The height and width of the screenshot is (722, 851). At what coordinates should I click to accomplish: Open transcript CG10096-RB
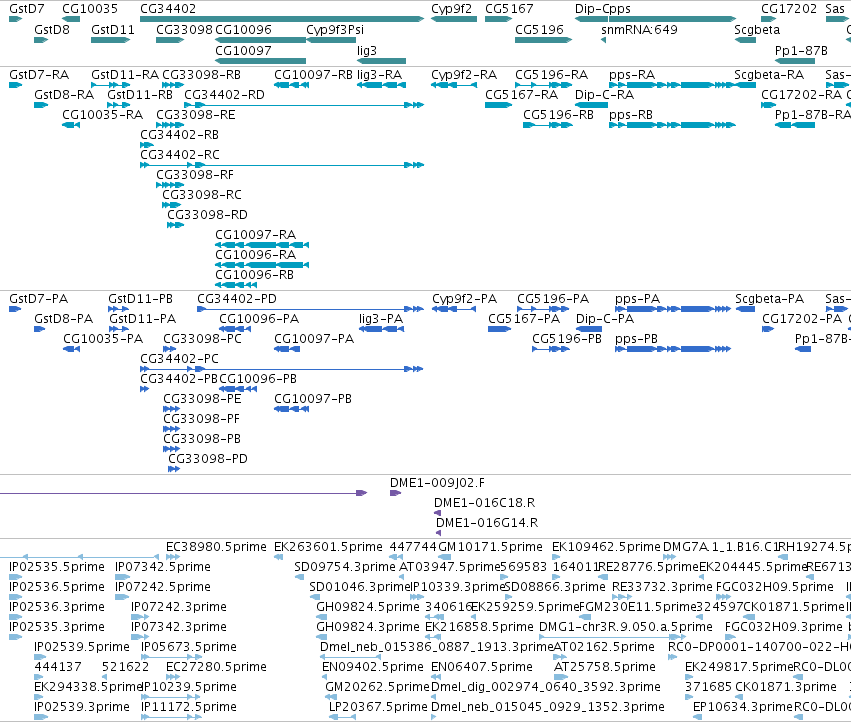255,275
